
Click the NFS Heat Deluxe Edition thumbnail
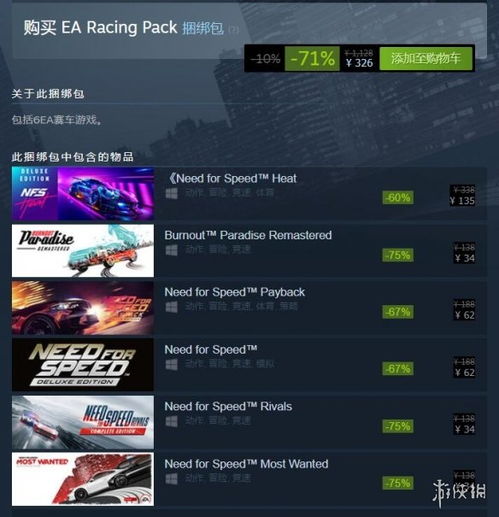tap(83, 193)
